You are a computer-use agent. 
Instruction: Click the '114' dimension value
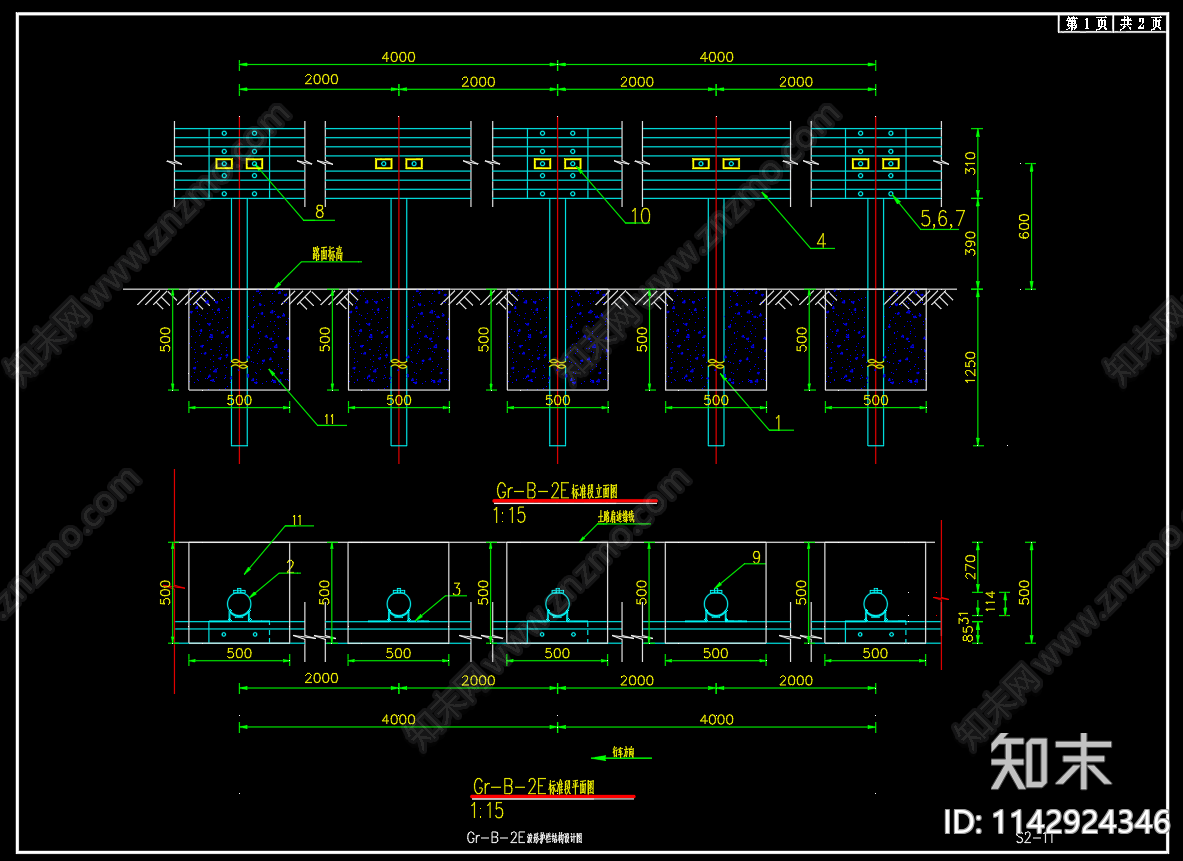pyautogui.click(x=991, y=602)
